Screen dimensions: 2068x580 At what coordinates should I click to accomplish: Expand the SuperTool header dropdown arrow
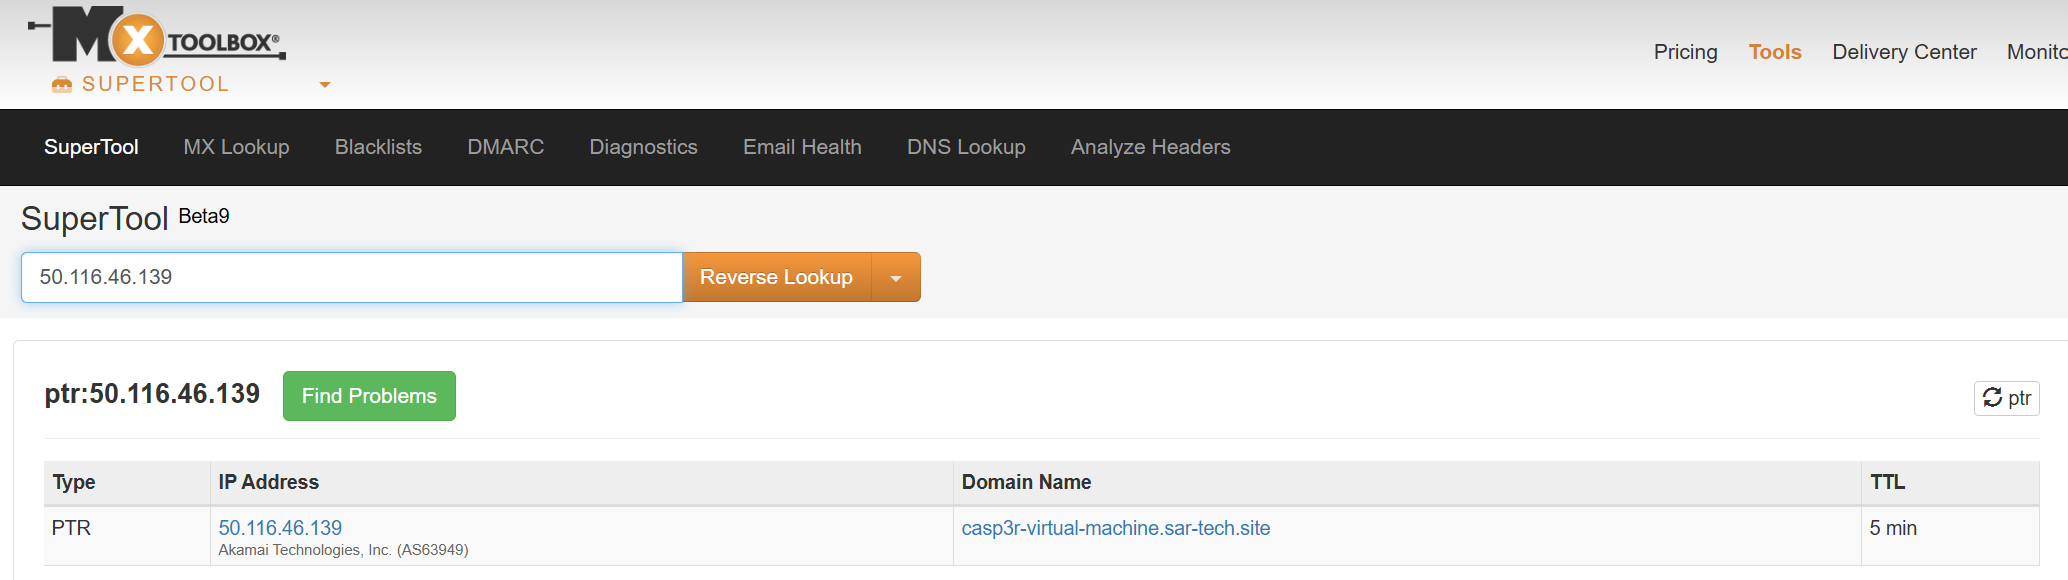click(x=324, y=85)
